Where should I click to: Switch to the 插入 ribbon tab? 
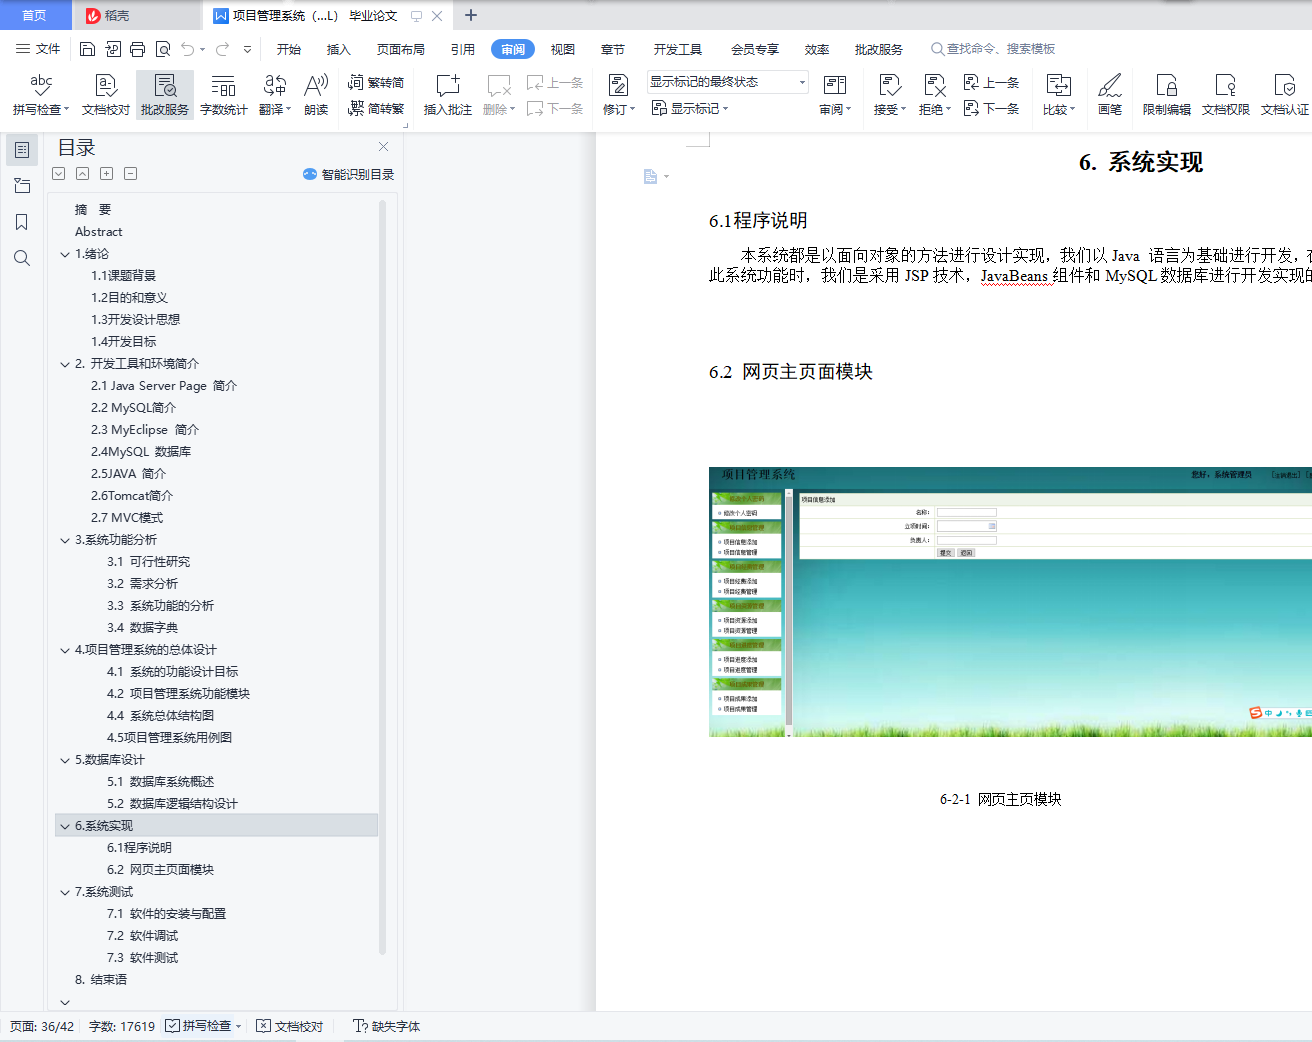(x=339, y=49)
